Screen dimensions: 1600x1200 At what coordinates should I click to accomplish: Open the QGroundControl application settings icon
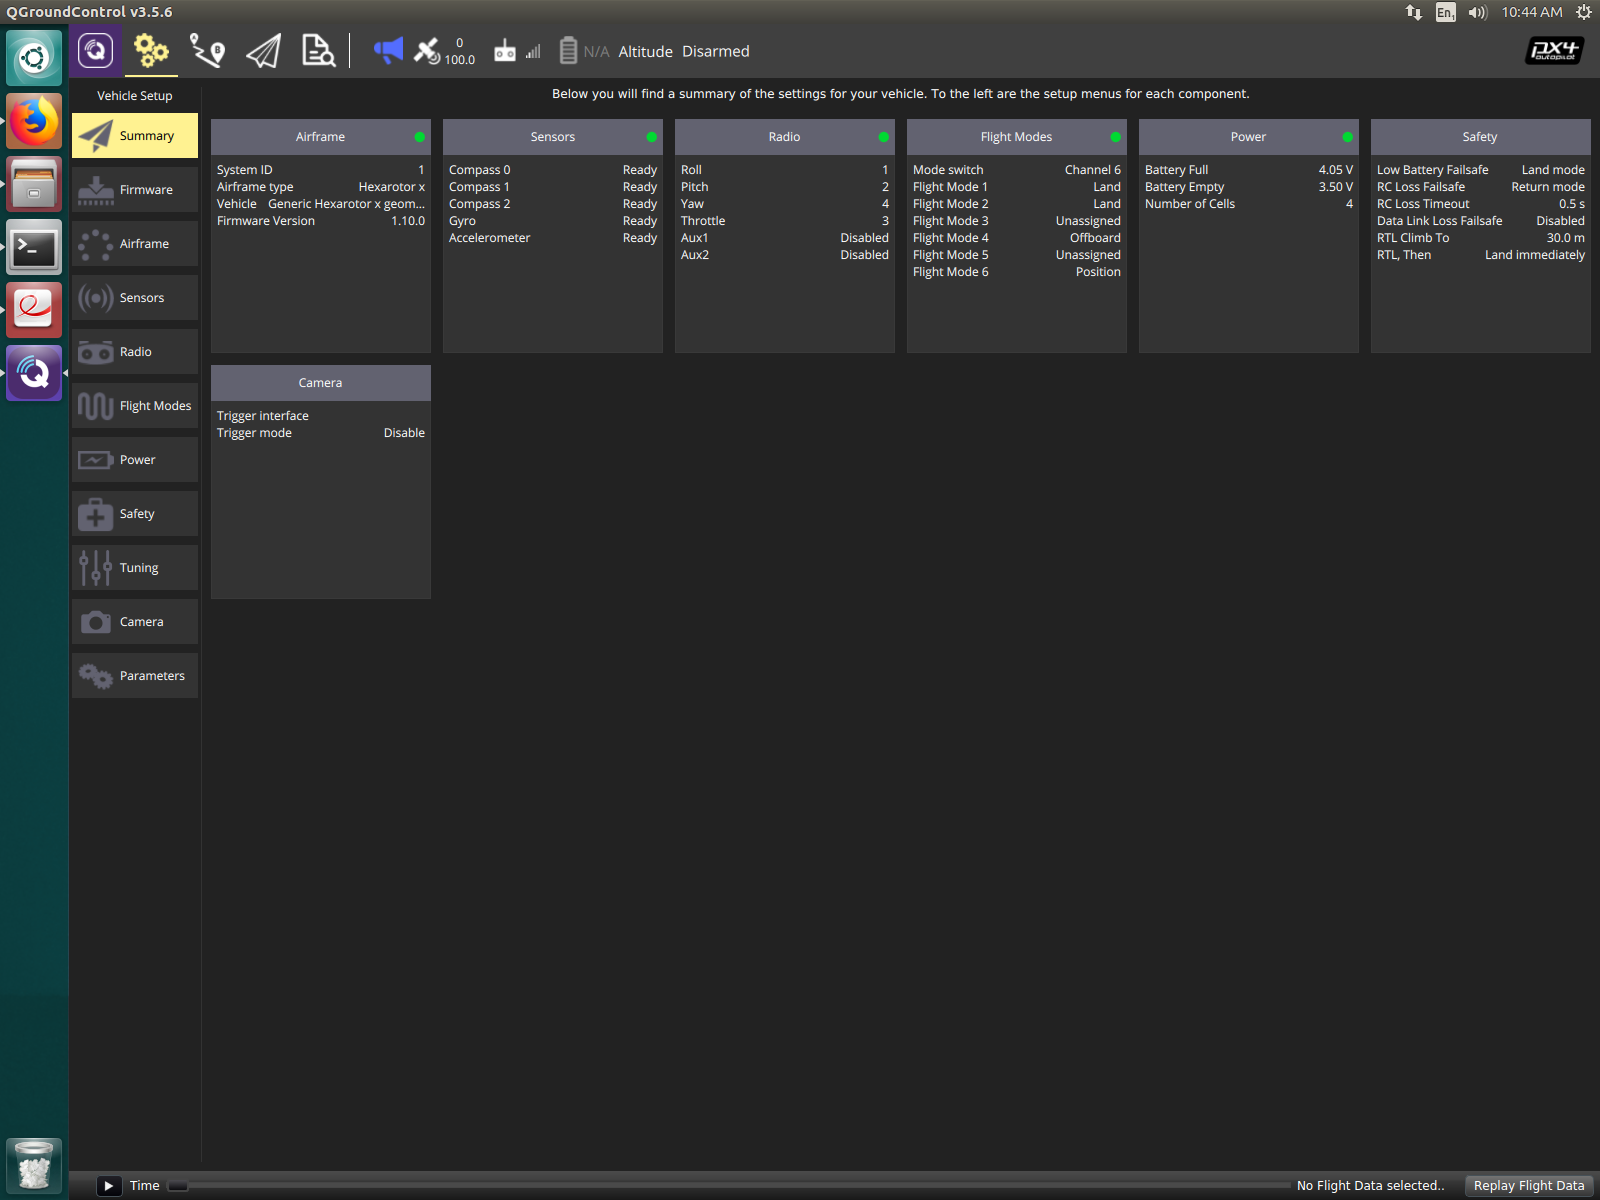96,51
